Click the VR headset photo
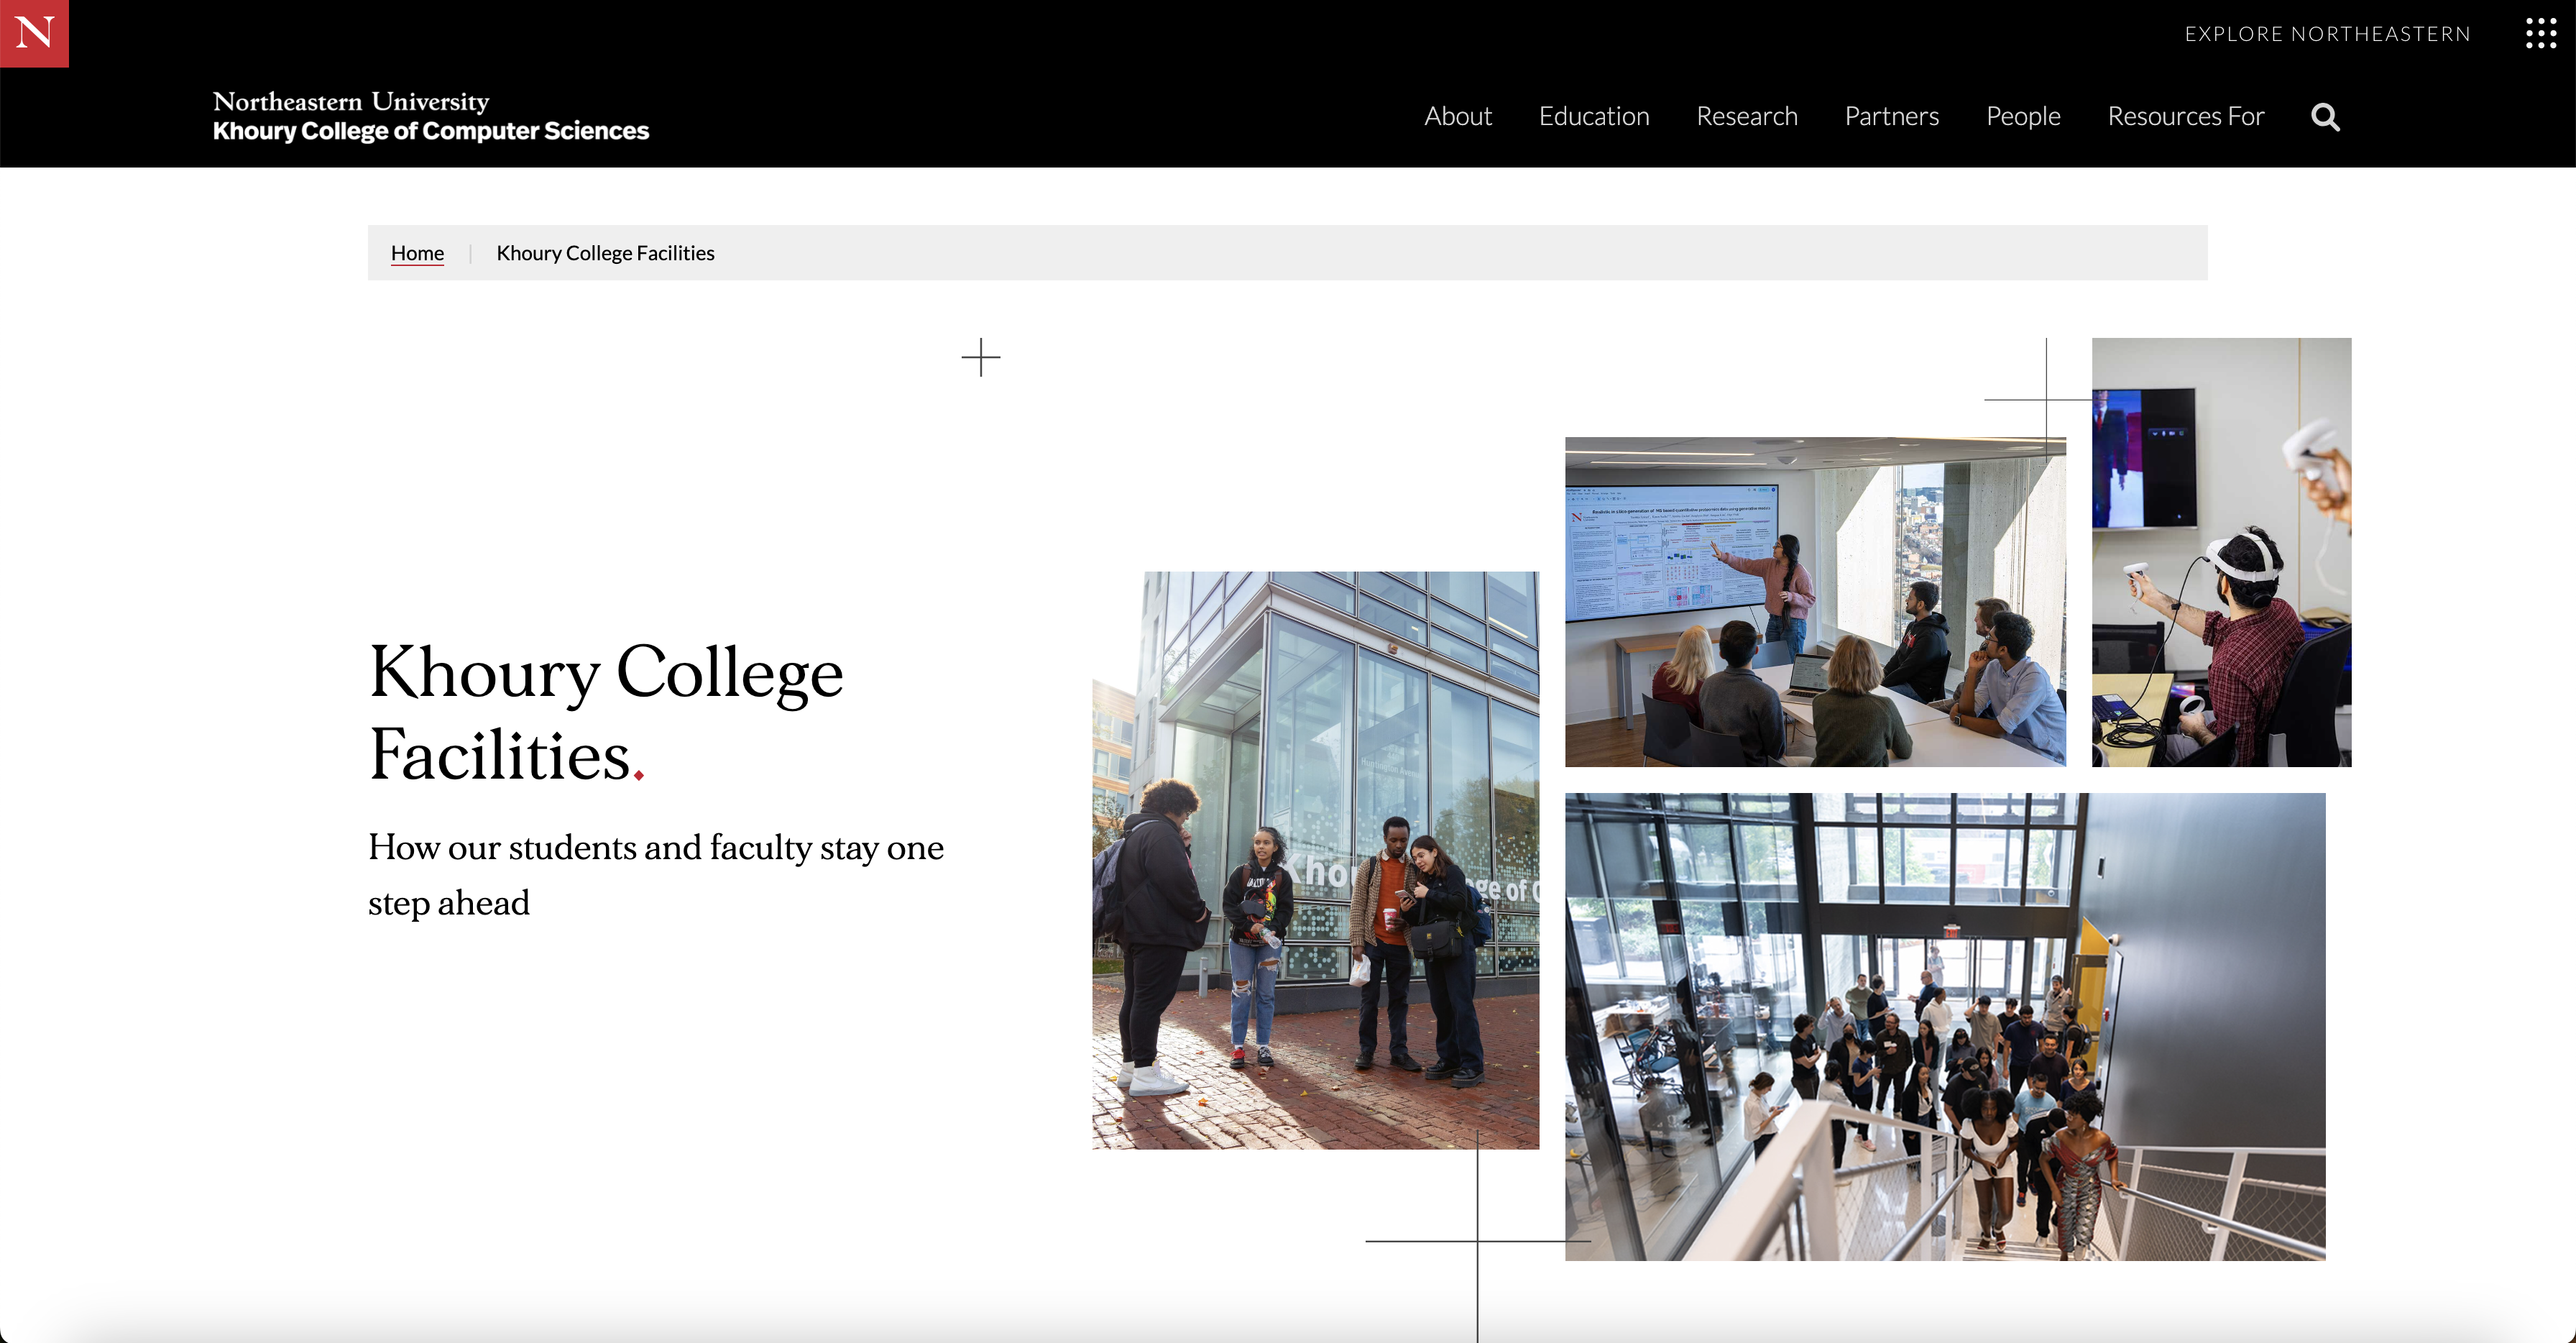 pyautogui.click(x=2220, y=552)
